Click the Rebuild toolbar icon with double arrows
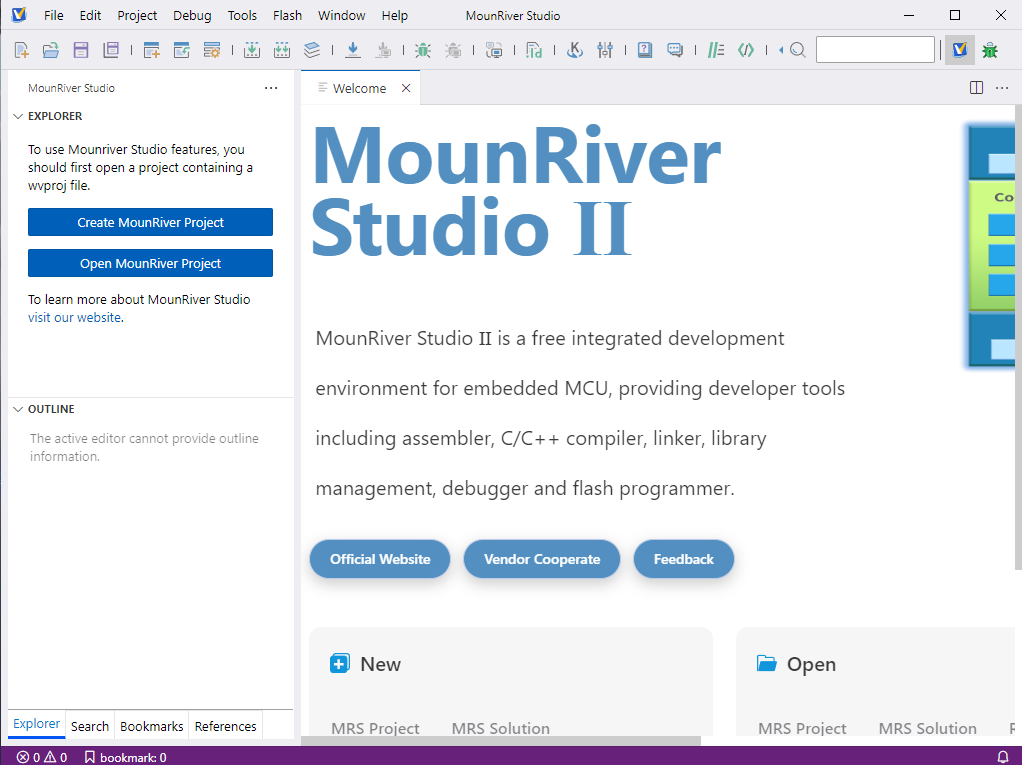 pyautogui.click(x=282, y=50)
